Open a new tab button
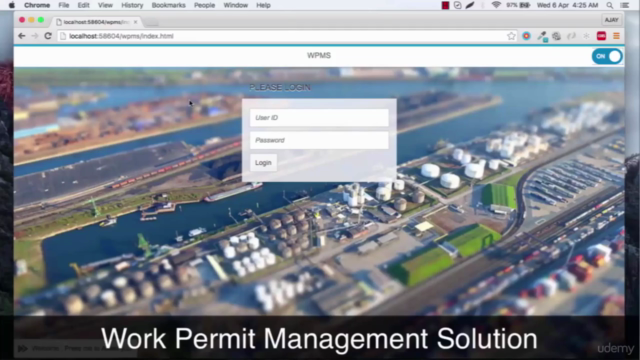This screenshot has width=640, height=360. click(x=151, y=22)
